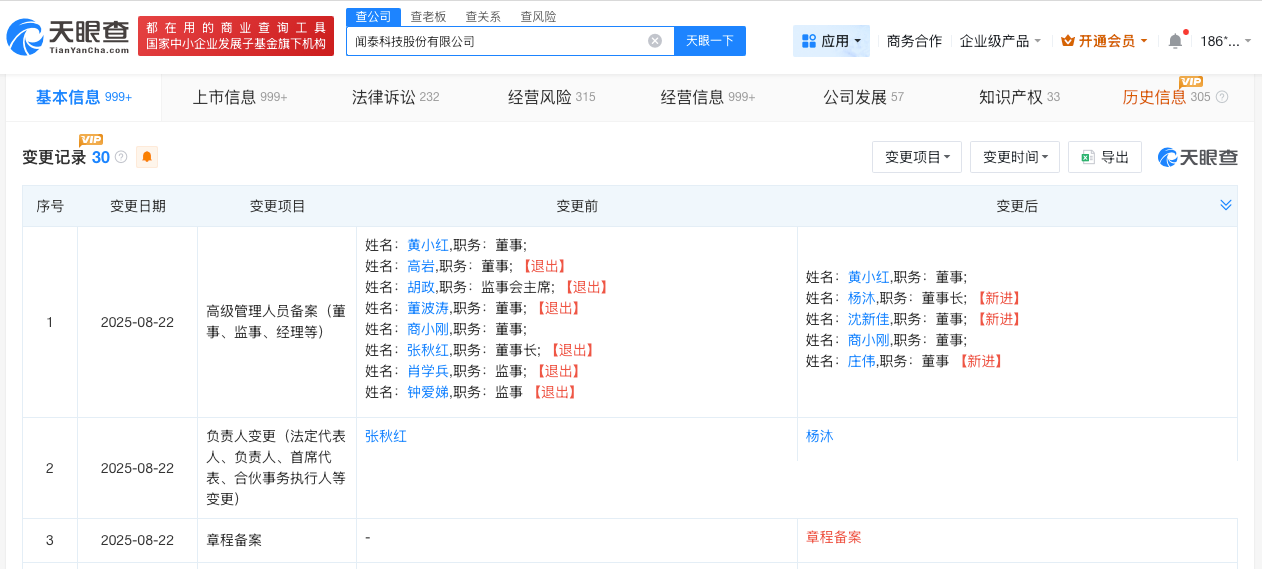Click the count 30 beside 变更记录
1262x569 pixels.
click(x=101, y=157)
